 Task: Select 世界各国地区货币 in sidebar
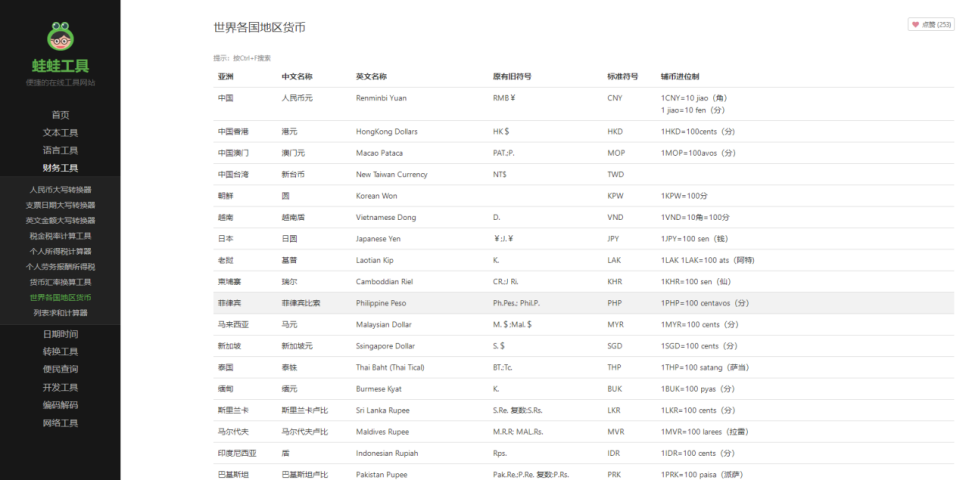point(61,297)
